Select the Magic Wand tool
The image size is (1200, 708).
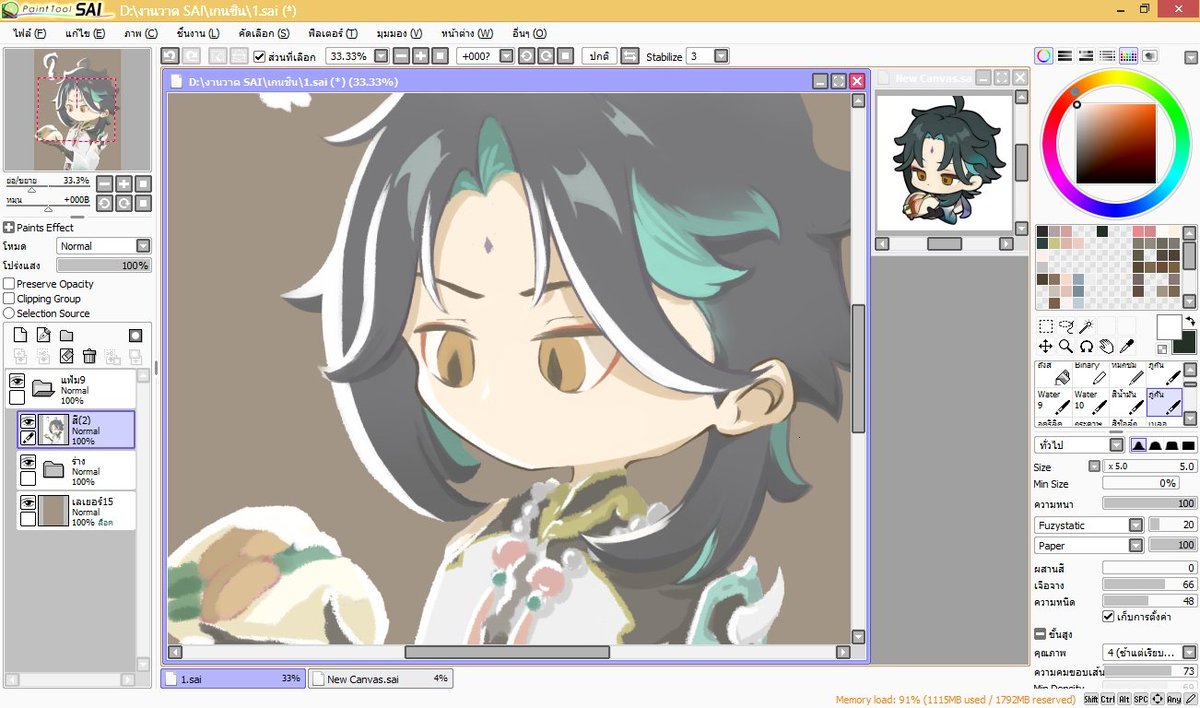pyautogui.click(x=1085, y=326)
